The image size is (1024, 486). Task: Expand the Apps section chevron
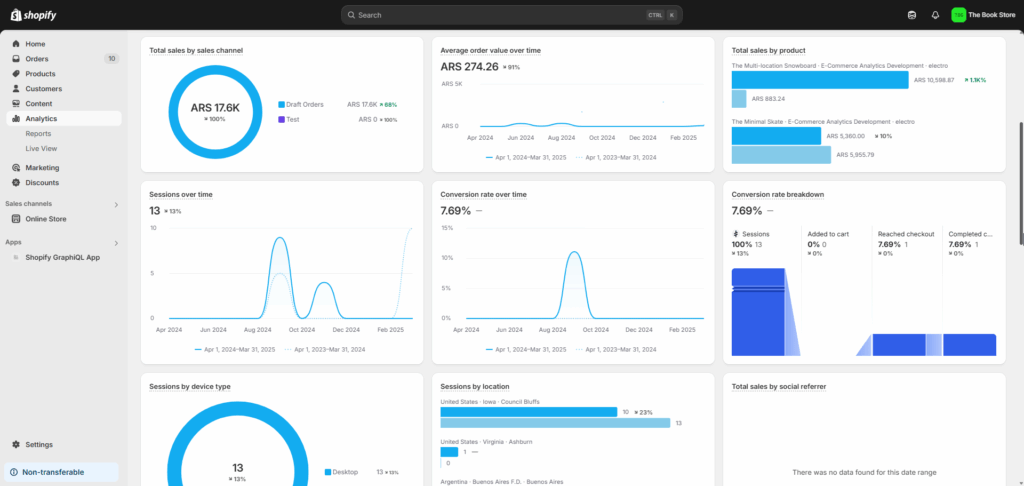coord(116,243)
